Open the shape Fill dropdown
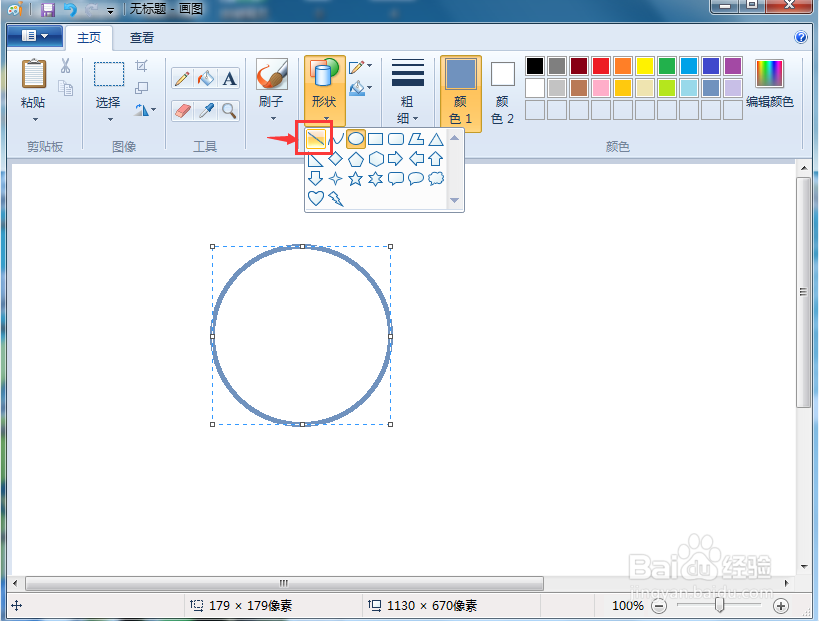The image size is (819, 621). [x=360, y=88]
